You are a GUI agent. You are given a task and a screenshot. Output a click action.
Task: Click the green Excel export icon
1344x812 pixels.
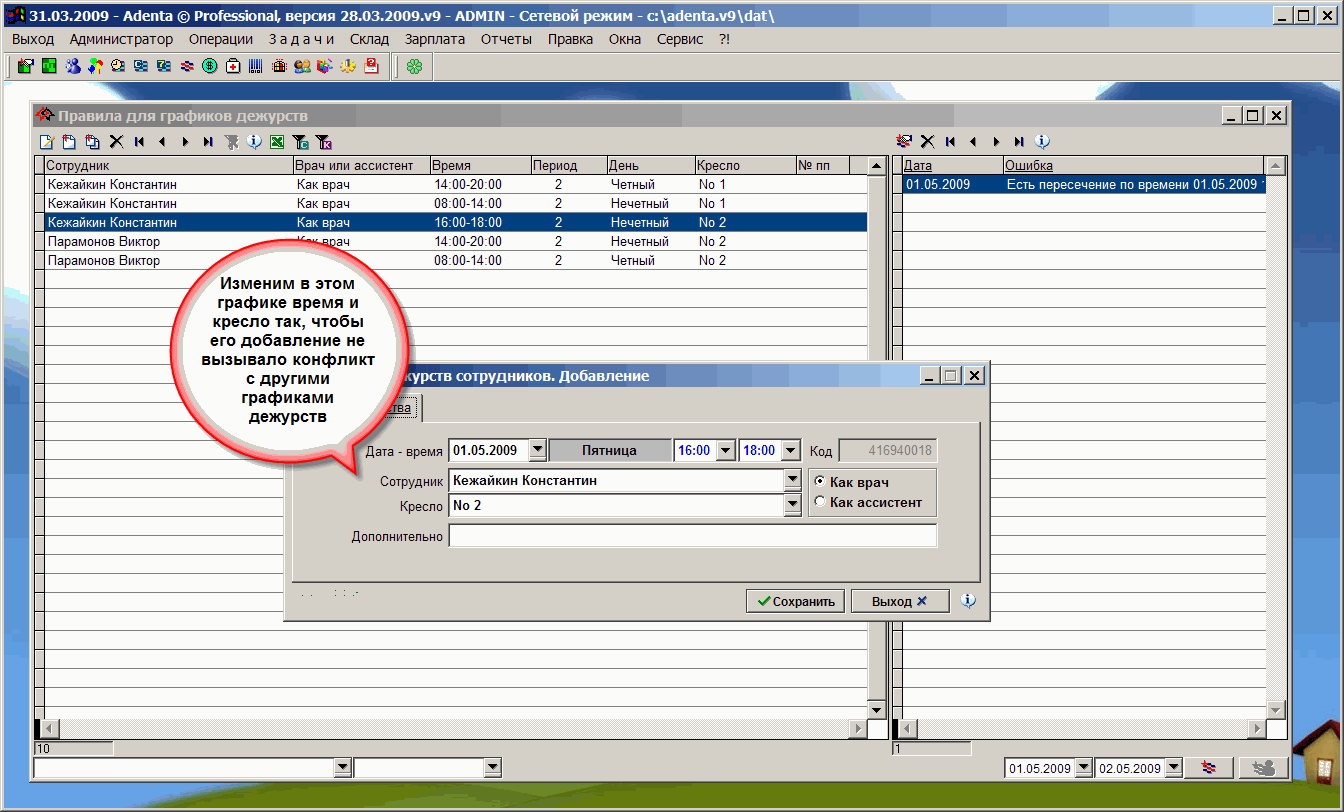click(277, 142)
